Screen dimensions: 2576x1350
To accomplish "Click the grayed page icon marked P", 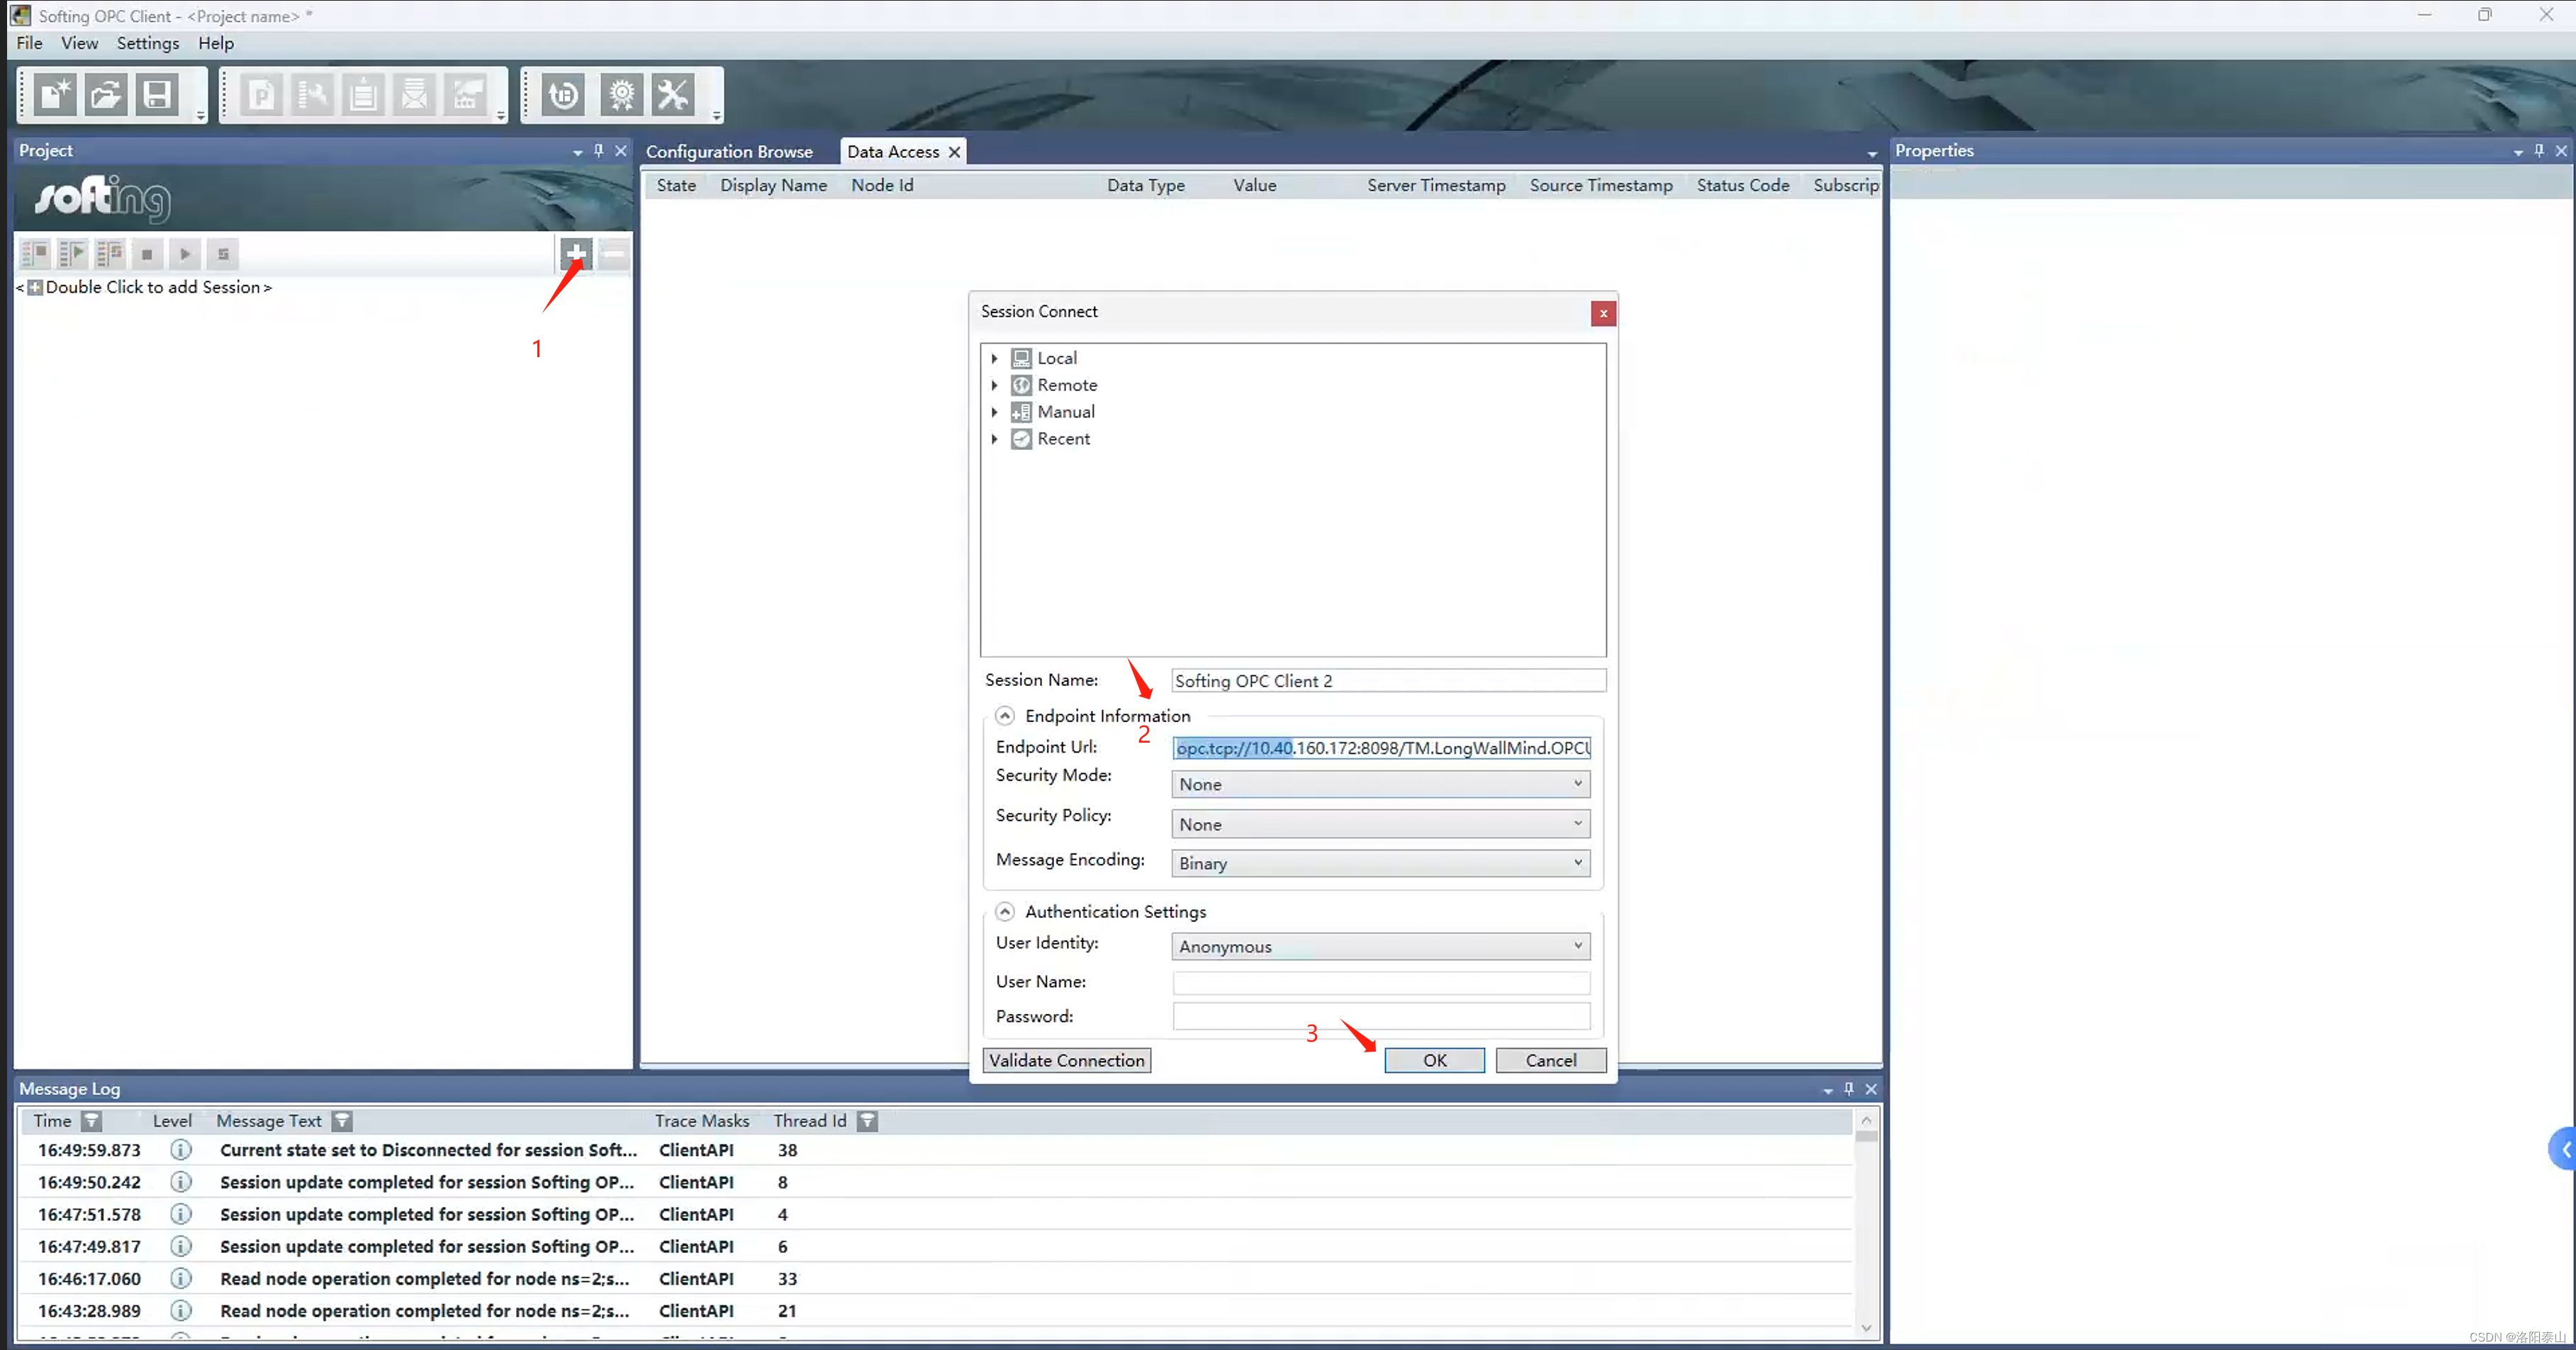I will [261, 95].
